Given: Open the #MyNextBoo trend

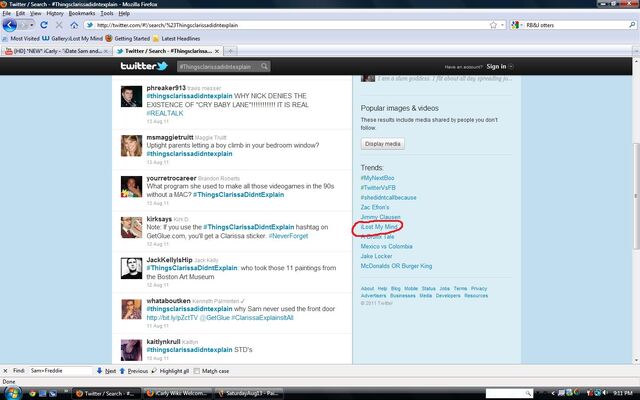Looking at the screenshot, I should click(377, 178).
